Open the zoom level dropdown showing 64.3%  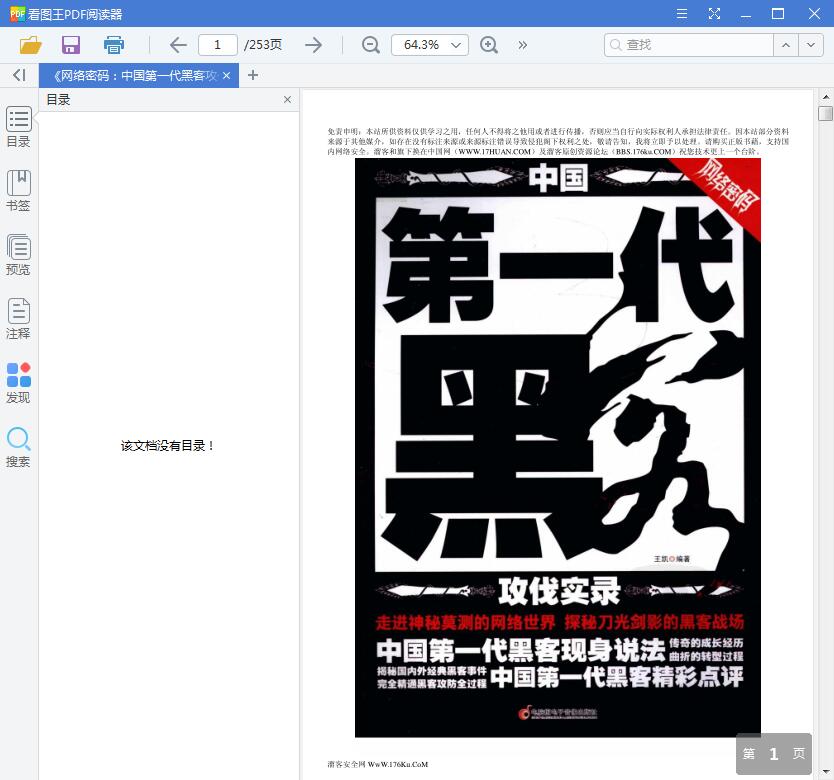(x=430, y=44)
